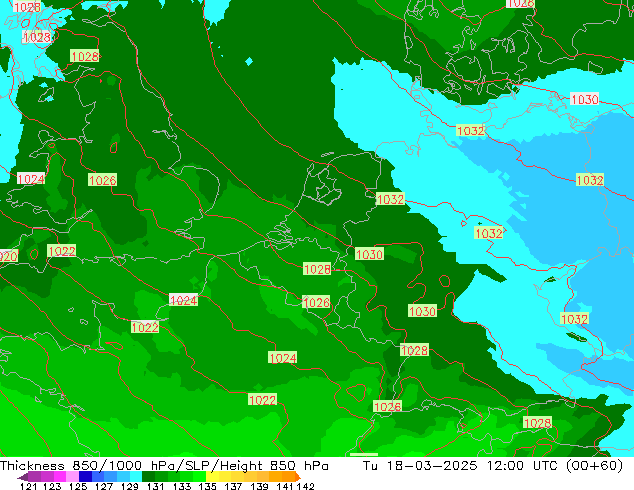This screenshot has height=490, width=634.
Task: Click the '1024' label at far left edge
Action: 31,179
